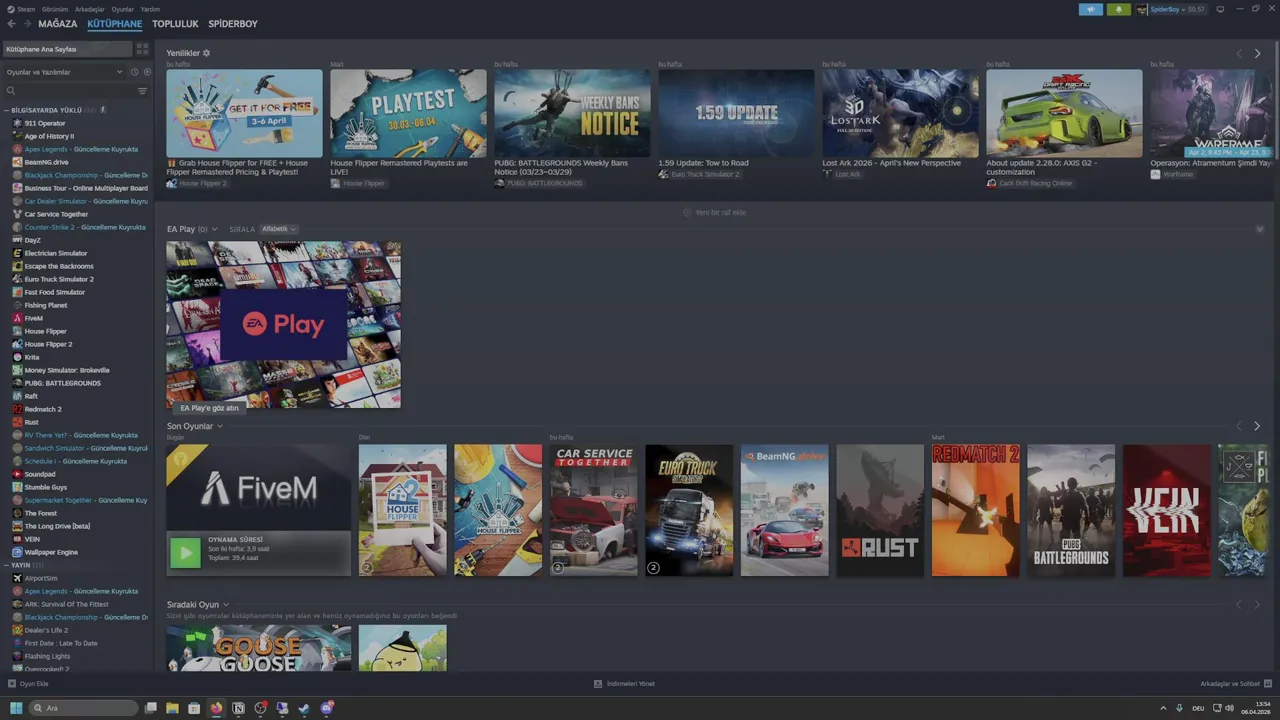Viewport: 1280px width, 720px height.
Task: Switch to the MAĞAZA tab
Action: tap(57, 23)
